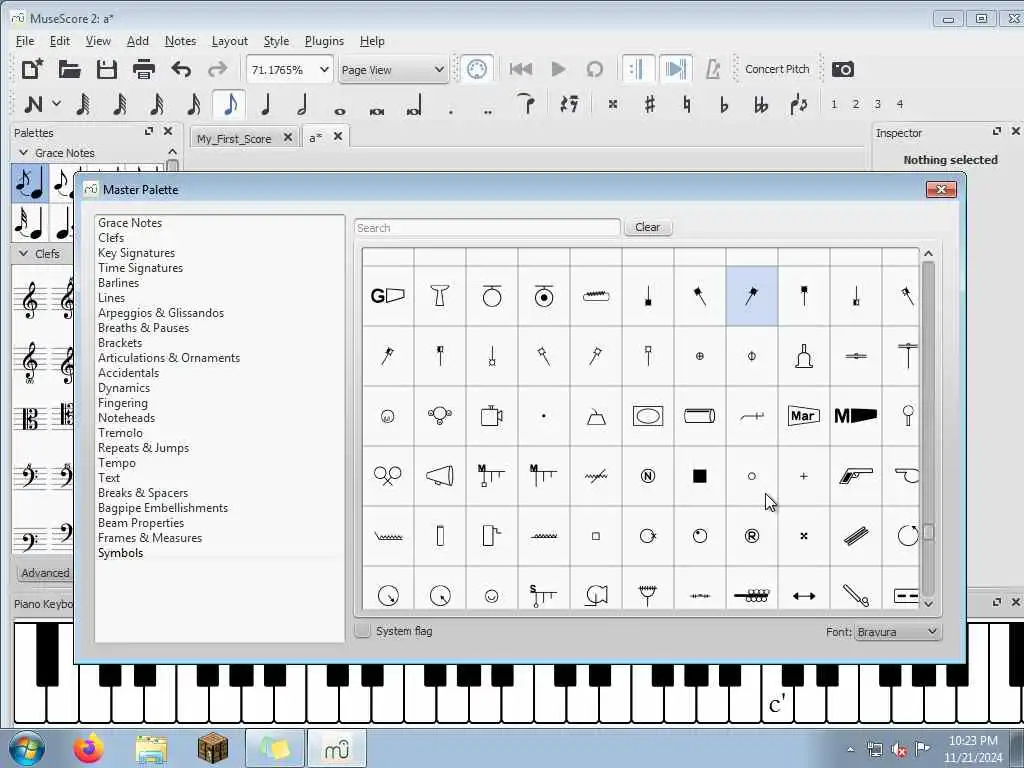
Task: Collapse the Grace Notes palette section
Action: point(24,152)
